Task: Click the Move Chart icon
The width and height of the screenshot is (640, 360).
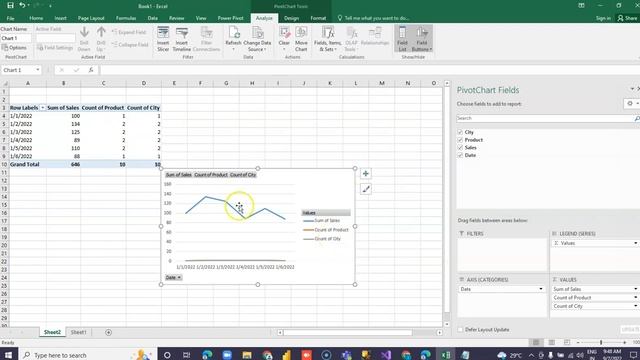Action: tap(301, 39)
